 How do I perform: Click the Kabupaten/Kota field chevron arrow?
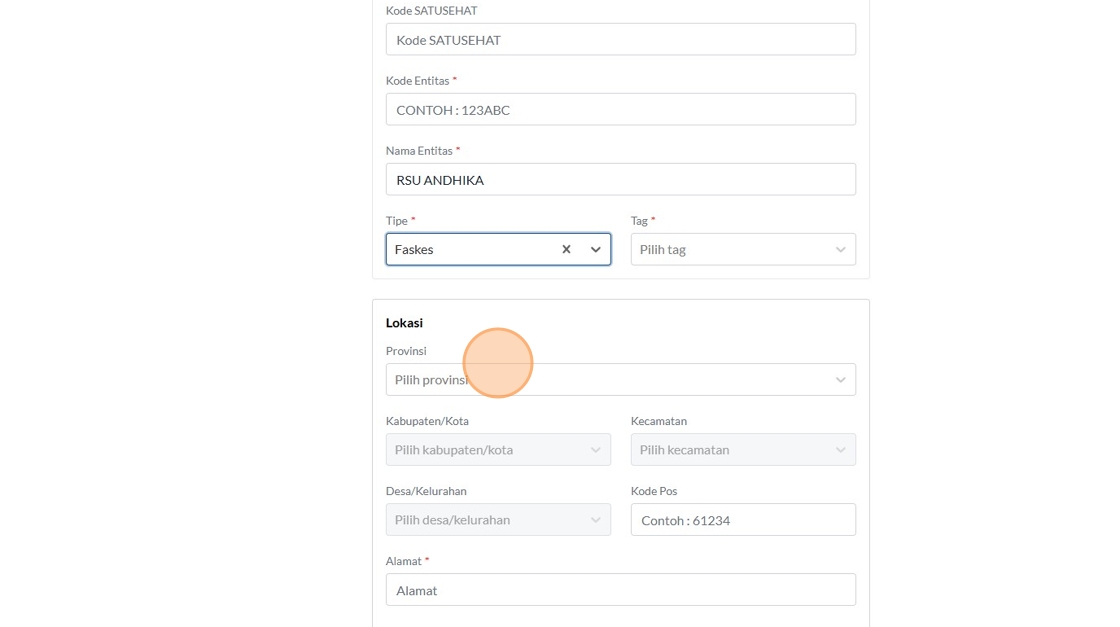(x=596, y=450)
